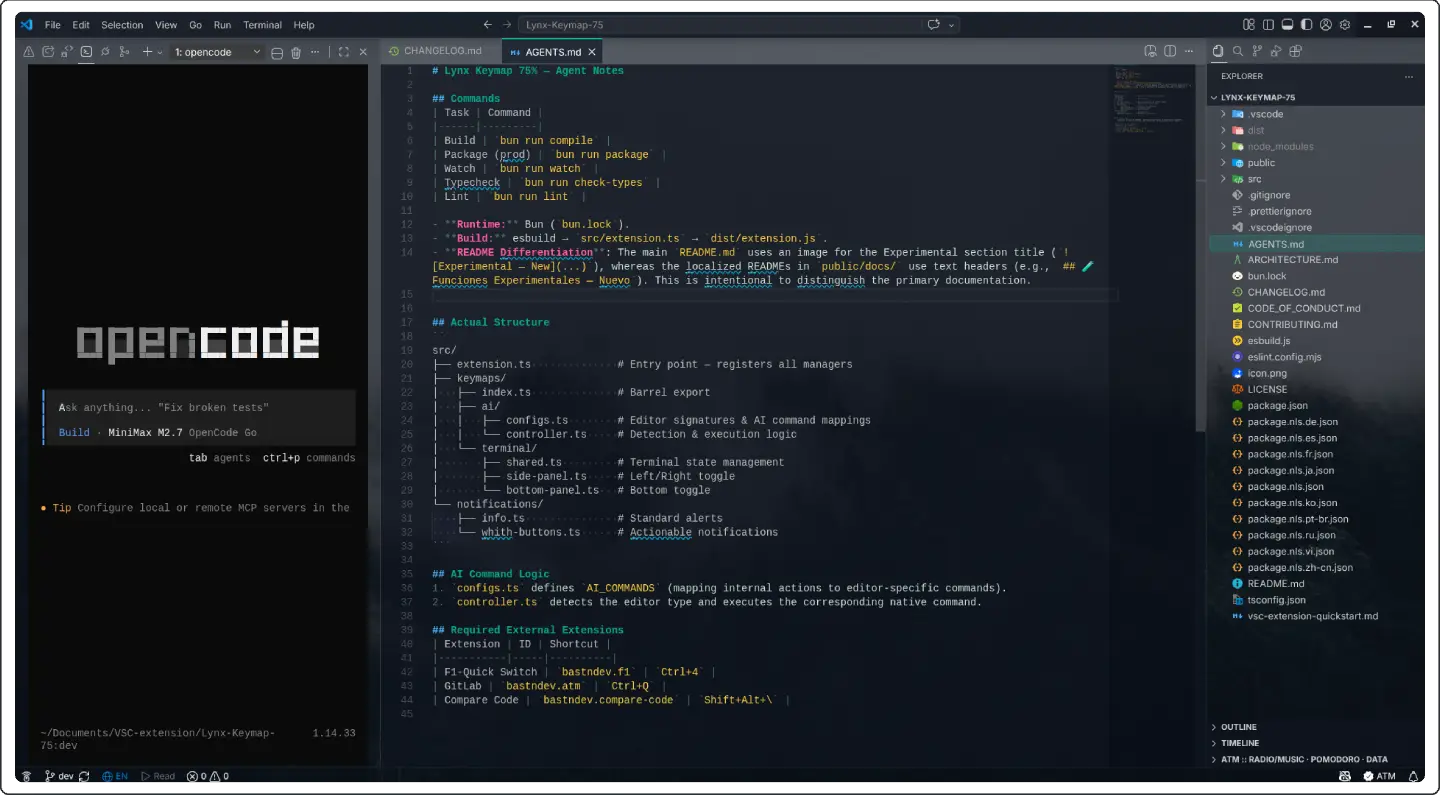The width and height of the screenshot is (1440, 795).
Task: Select the Terminal panel icon
Action: click(86, 52)
